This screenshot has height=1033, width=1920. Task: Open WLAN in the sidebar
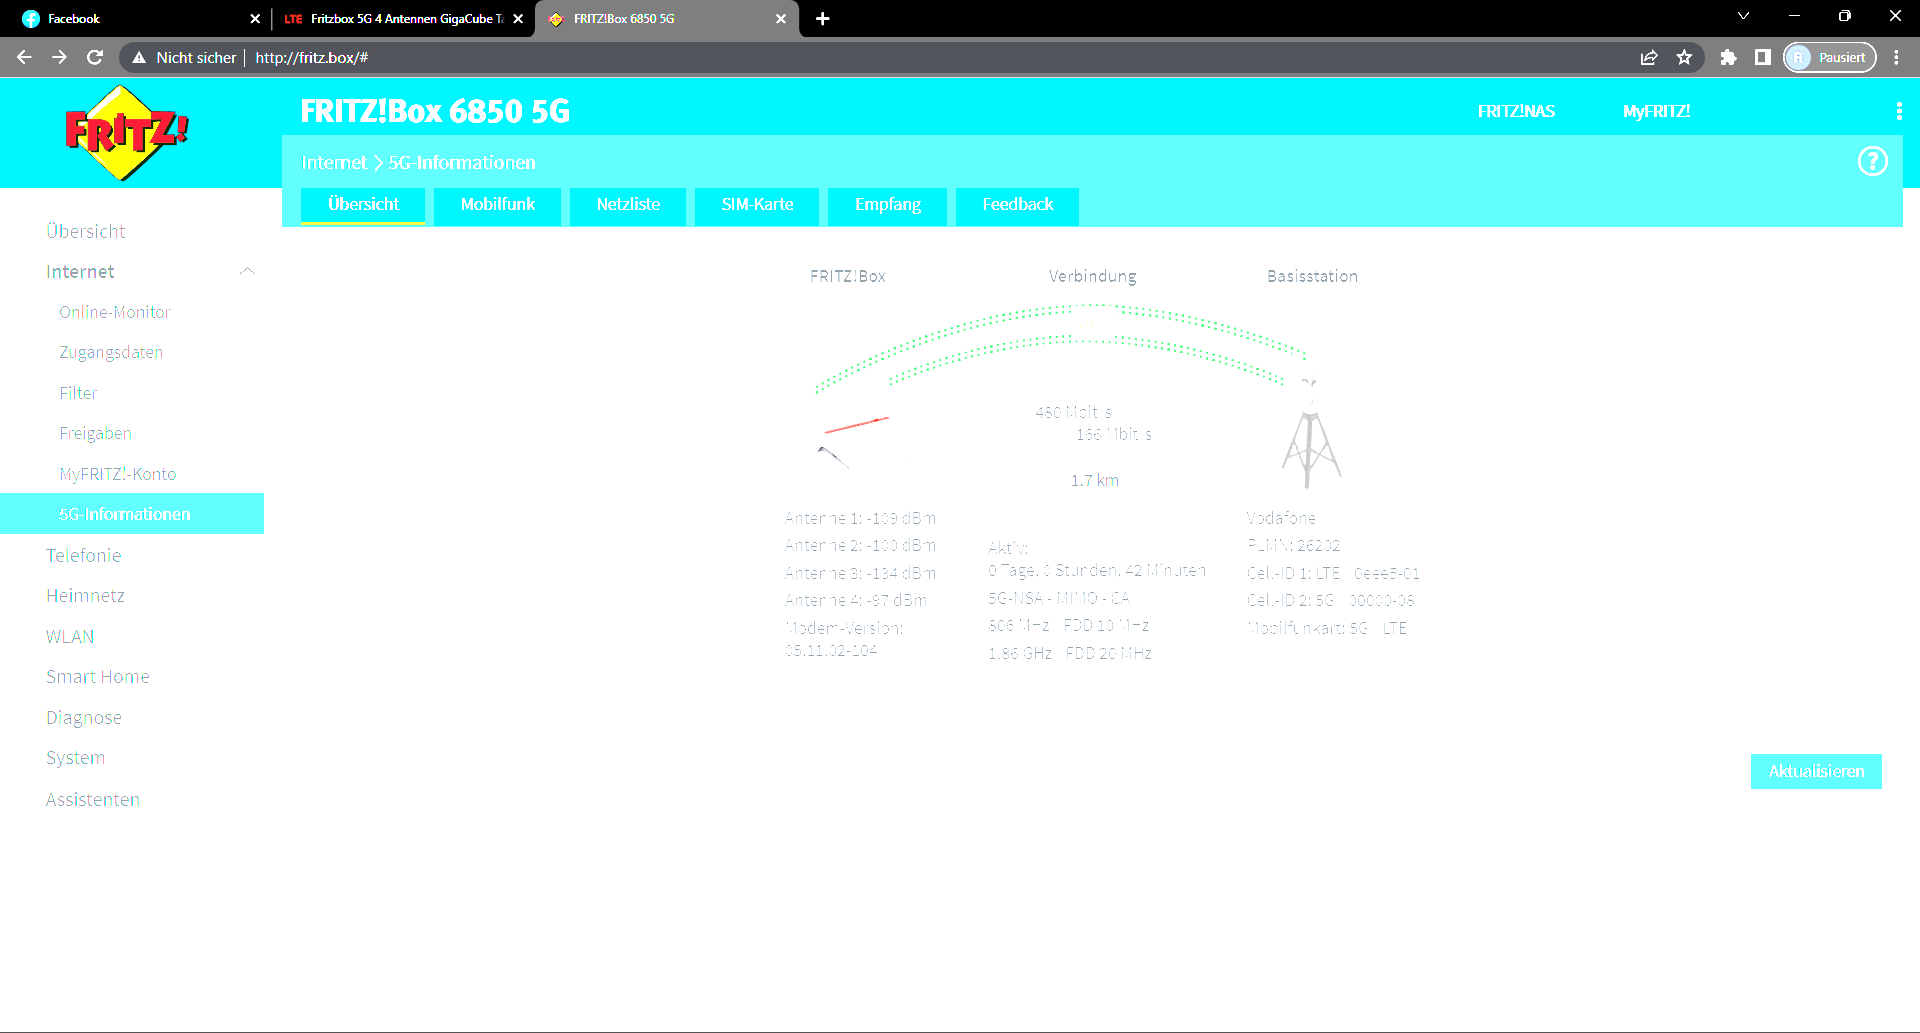pyautogui.click(x=70, y=636)
